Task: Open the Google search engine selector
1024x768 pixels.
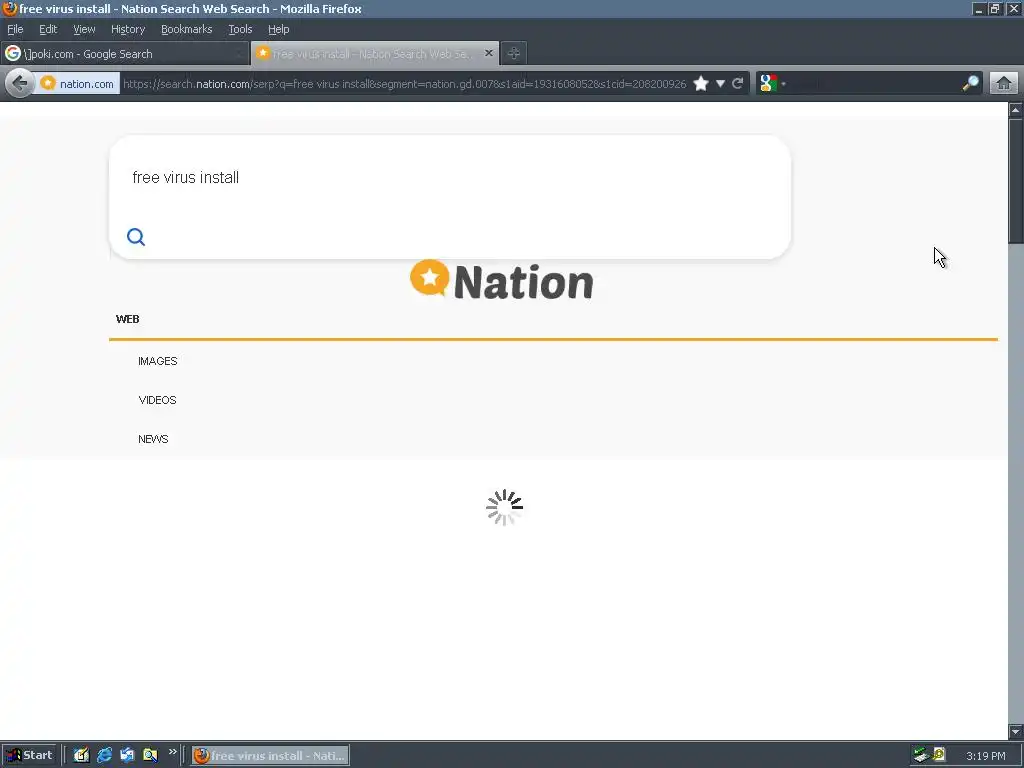Action: (x=772, y=84)
